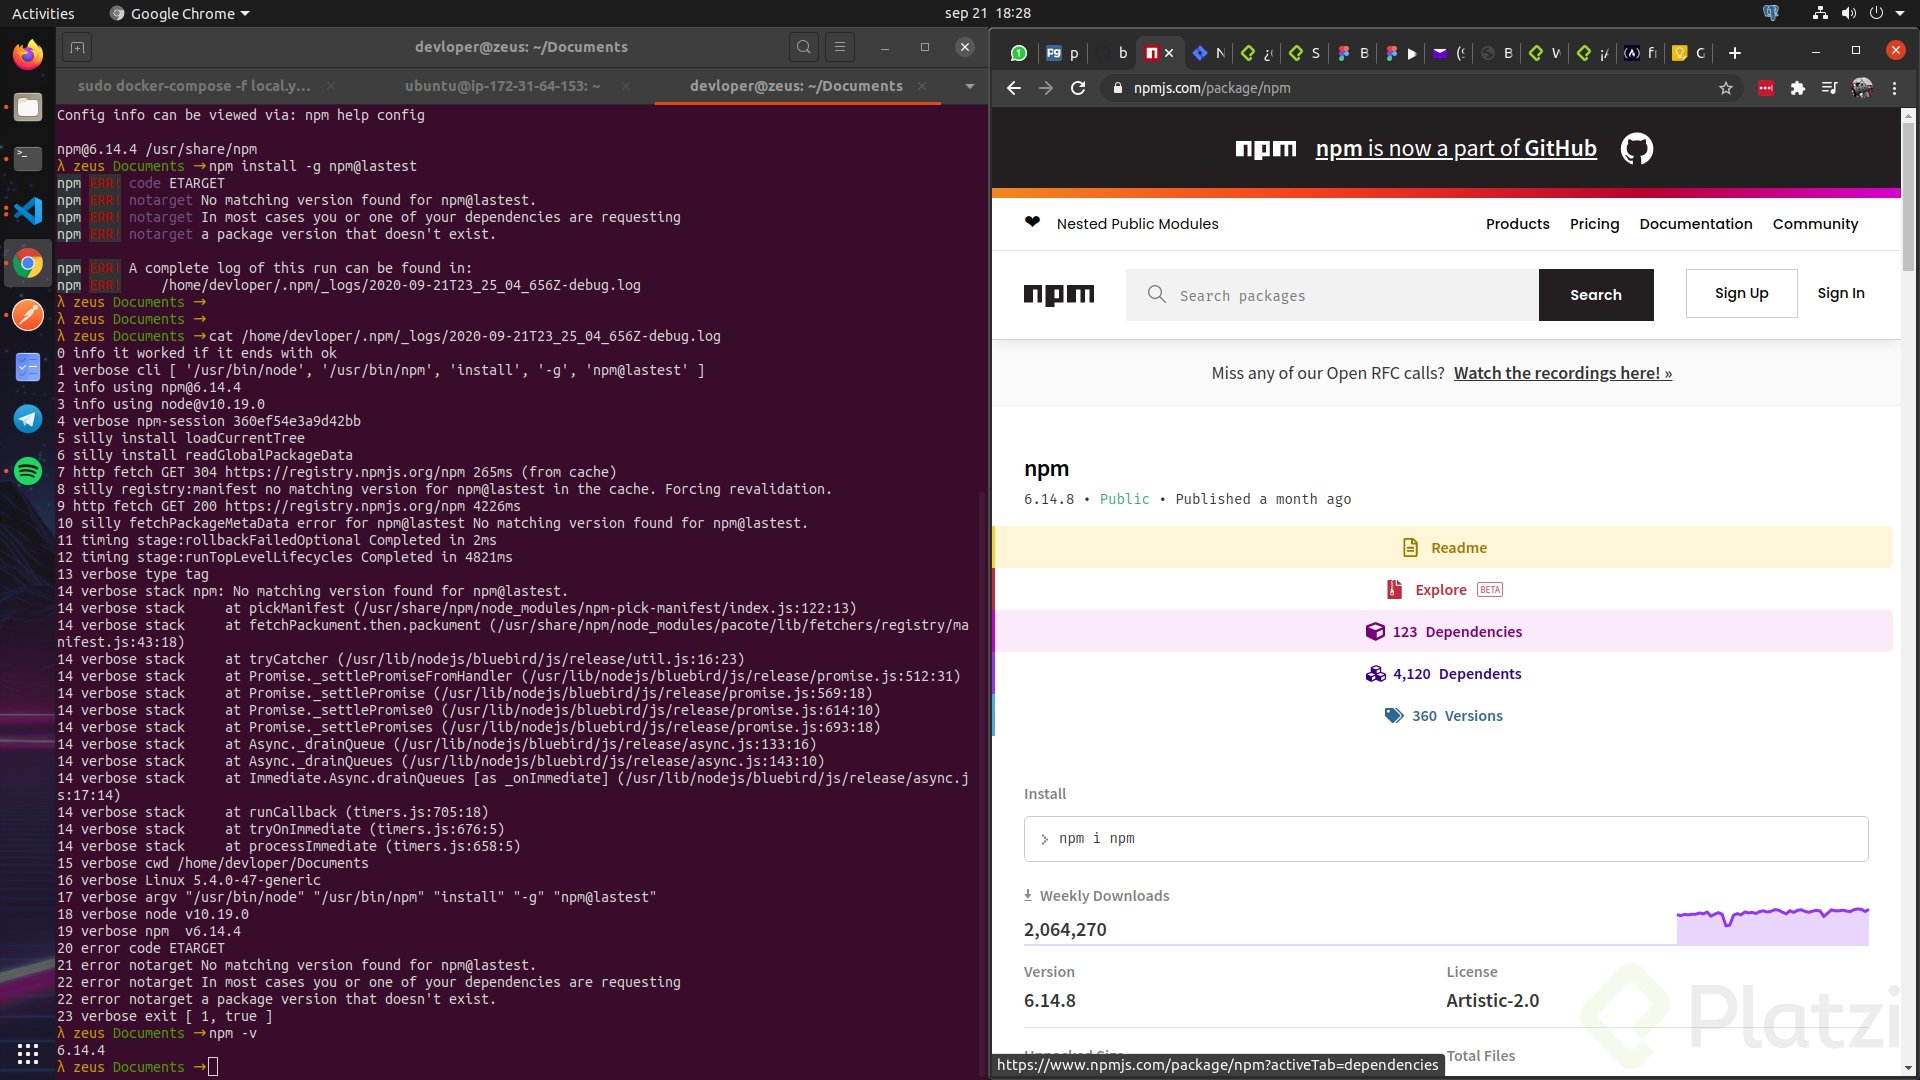The height and width of the screenshot is (1080, 1920).
Task: Open the system power menu arrow
Action: [1900, 13]
